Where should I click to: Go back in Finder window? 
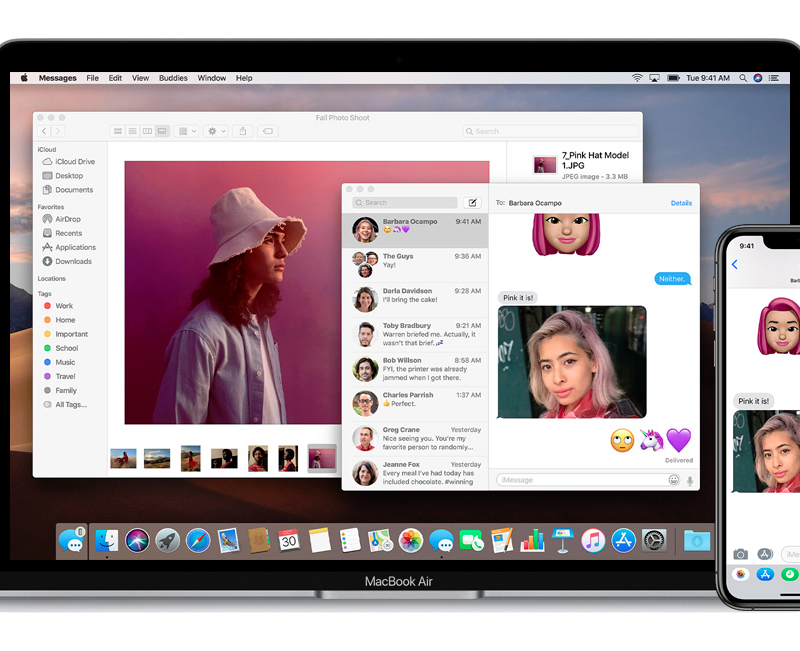tap(44, 131)
